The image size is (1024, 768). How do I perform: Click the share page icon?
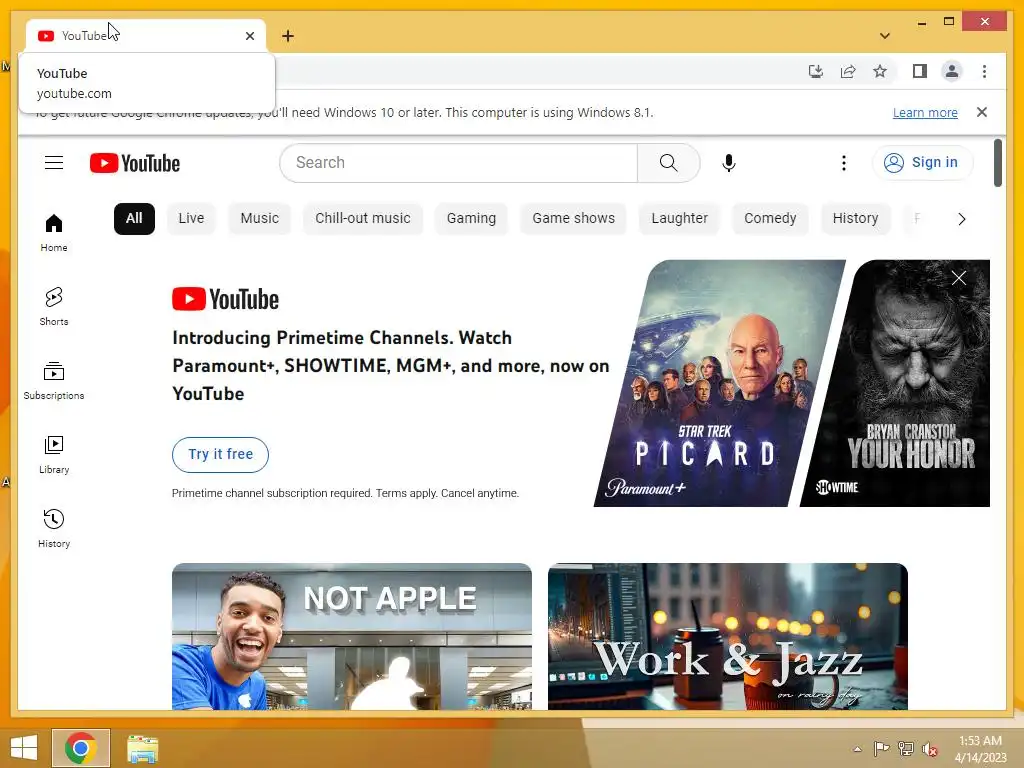848,71
